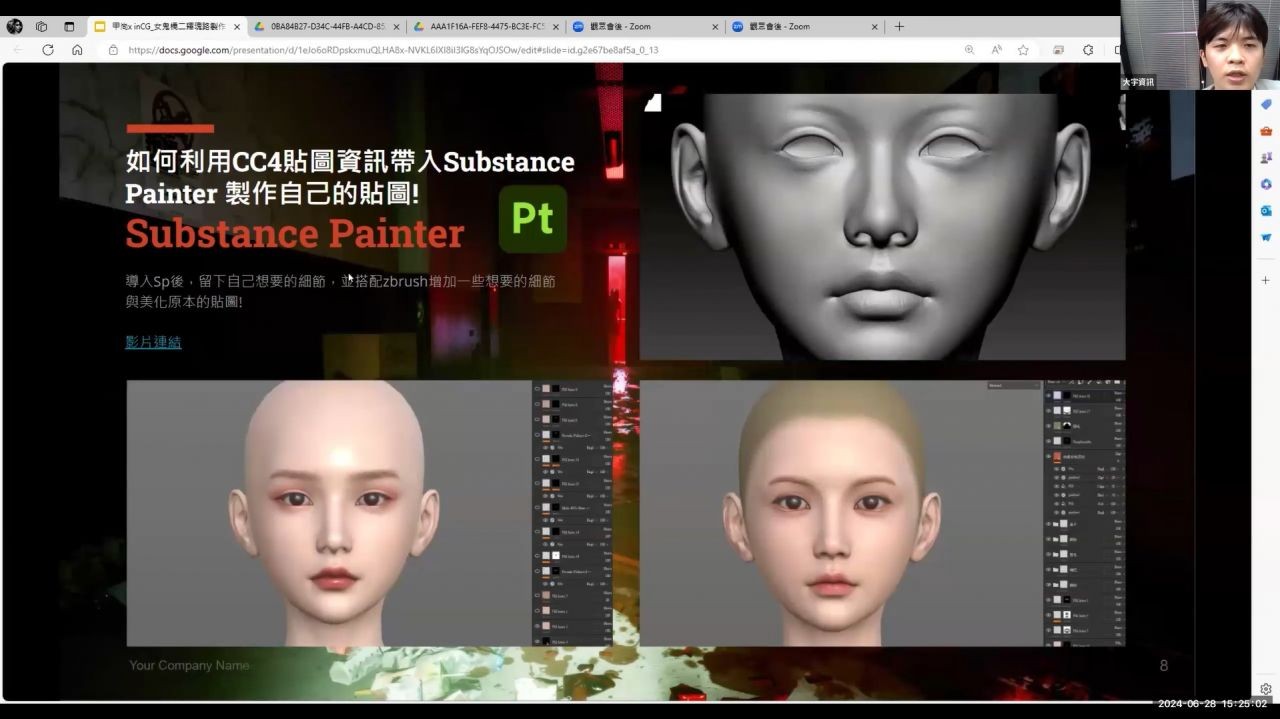The image size is (1280, 719).
Task: Add a sidebar app with plus button
Action: [1265, 281]
